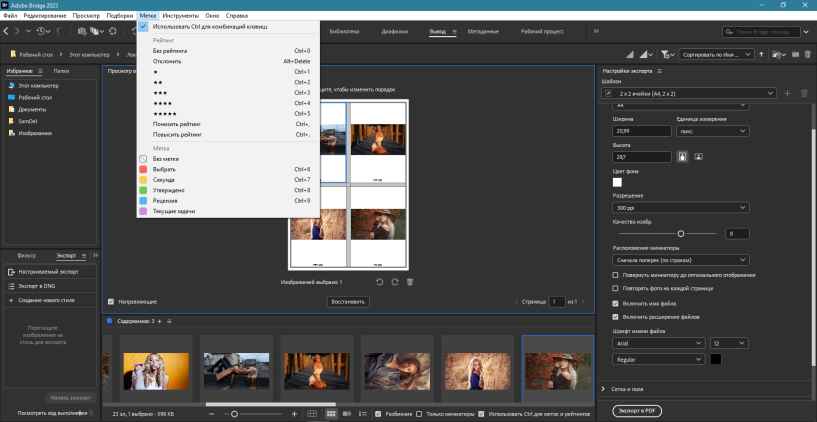This screenshot has height=422, width=817.
Task: Apply the green 'Утверждено' label
Action: tap(170, 189)
